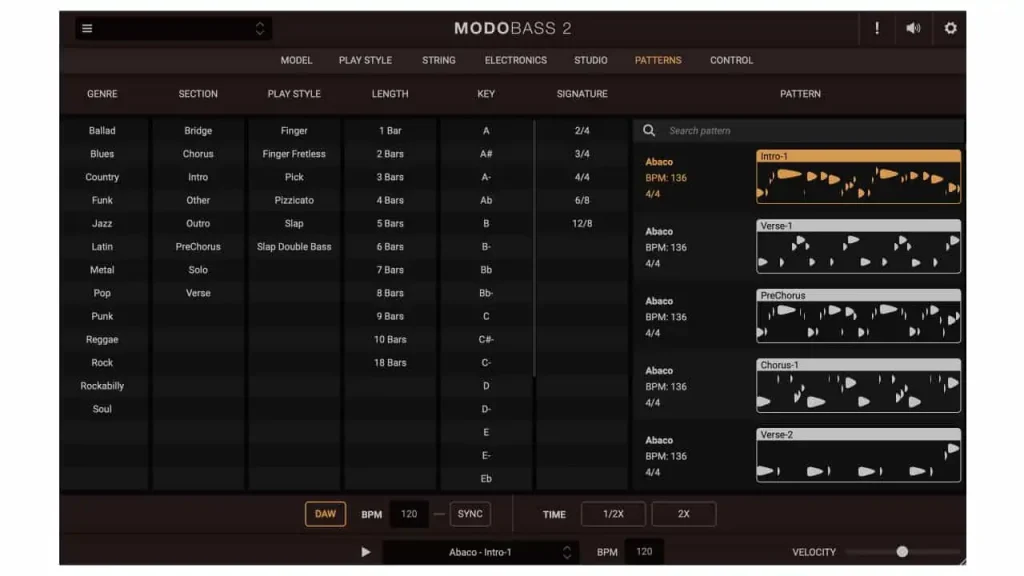Toggle the SYNC button
This screenshot has width=1024, height=576.
coord(470,514)
